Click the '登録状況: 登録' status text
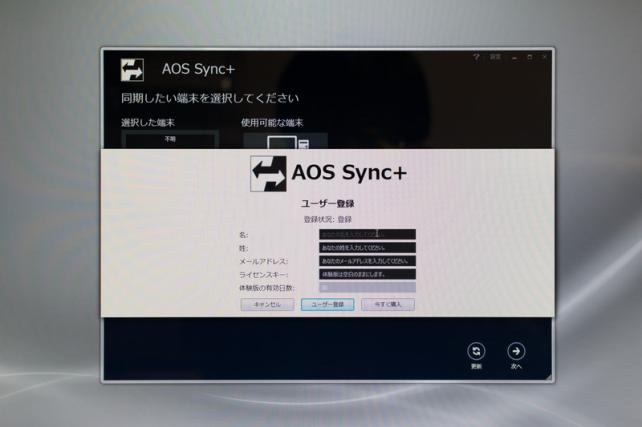Viewport: 642px width, 427px height. tap(328, 219)
